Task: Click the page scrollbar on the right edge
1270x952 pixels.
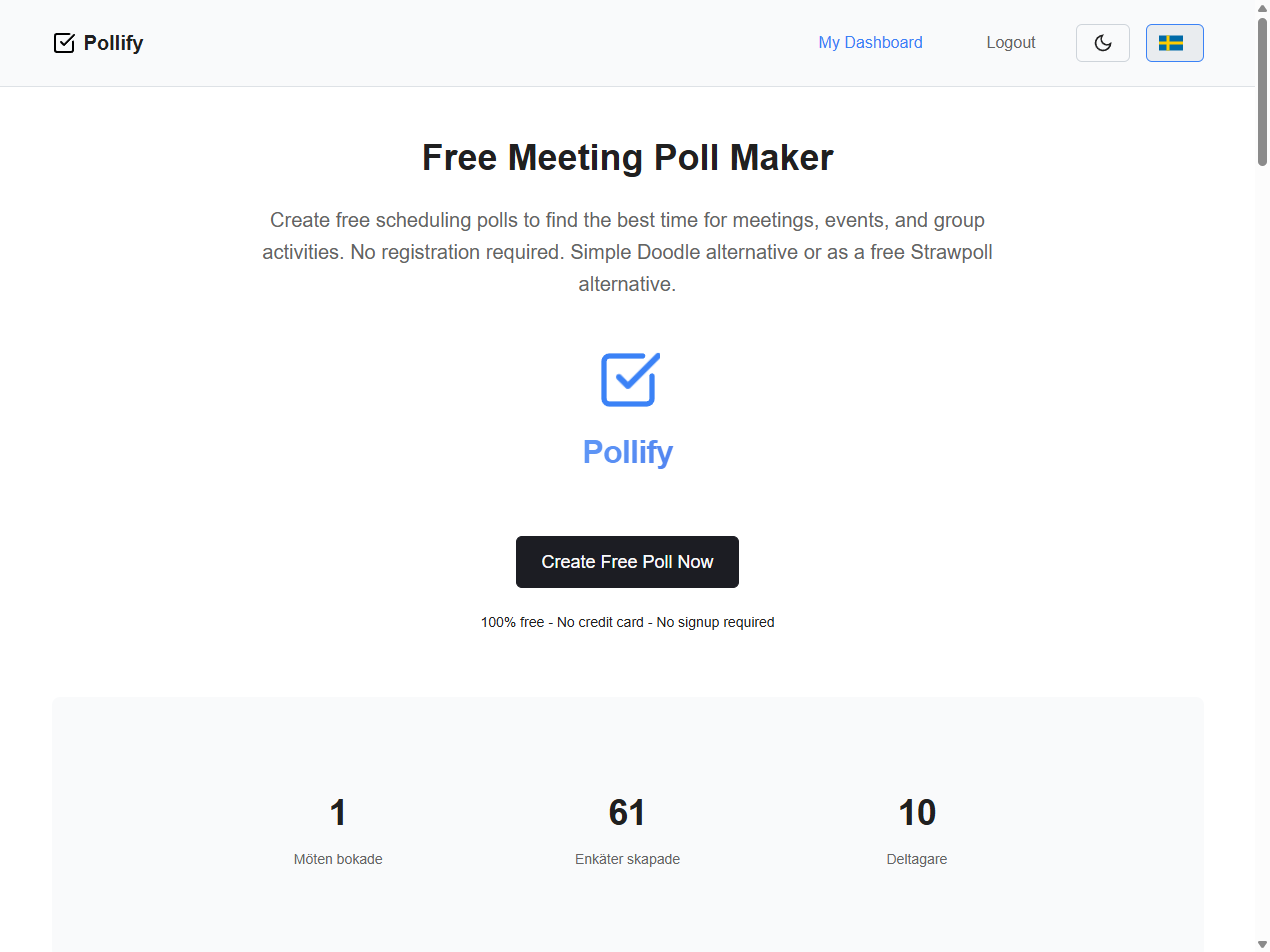Action: (1262, 85)
